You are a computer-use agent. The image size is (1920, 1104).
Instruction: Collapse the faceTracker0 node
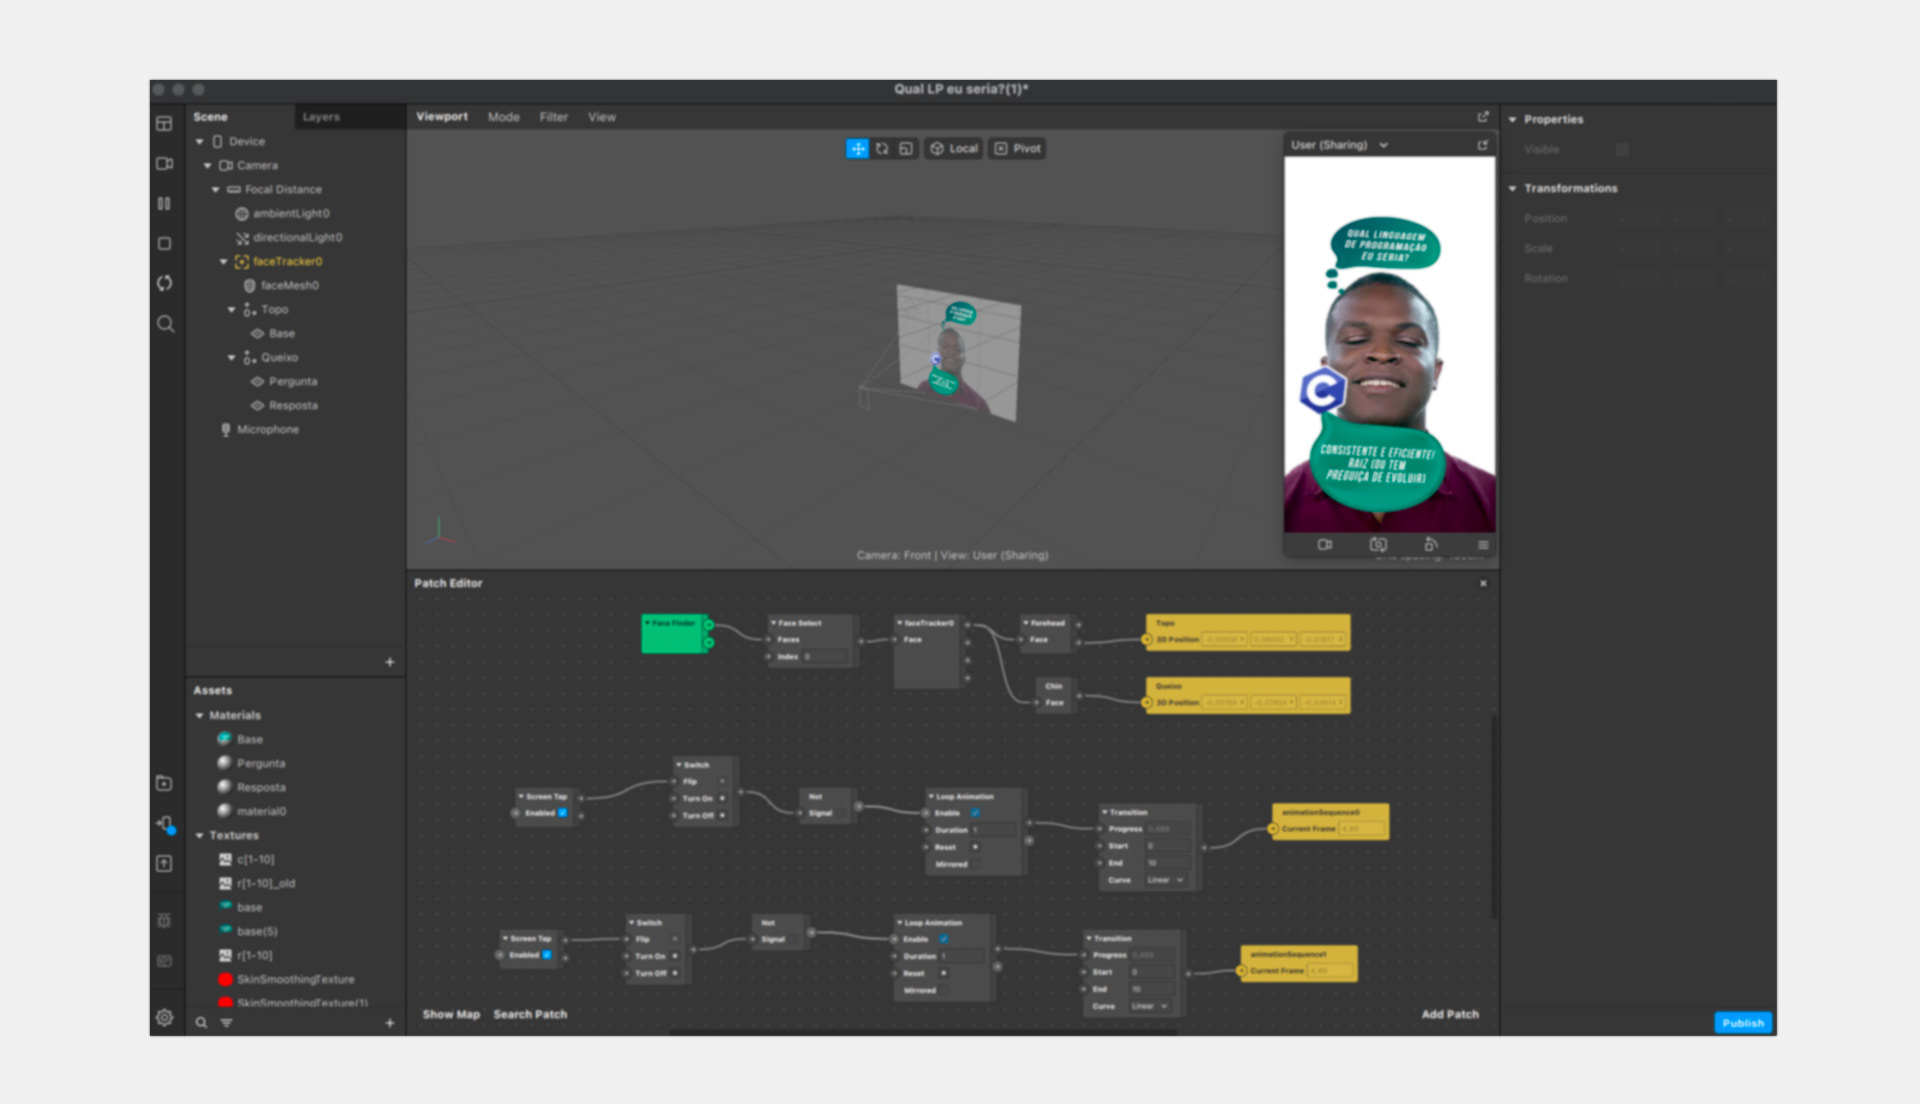224,262
